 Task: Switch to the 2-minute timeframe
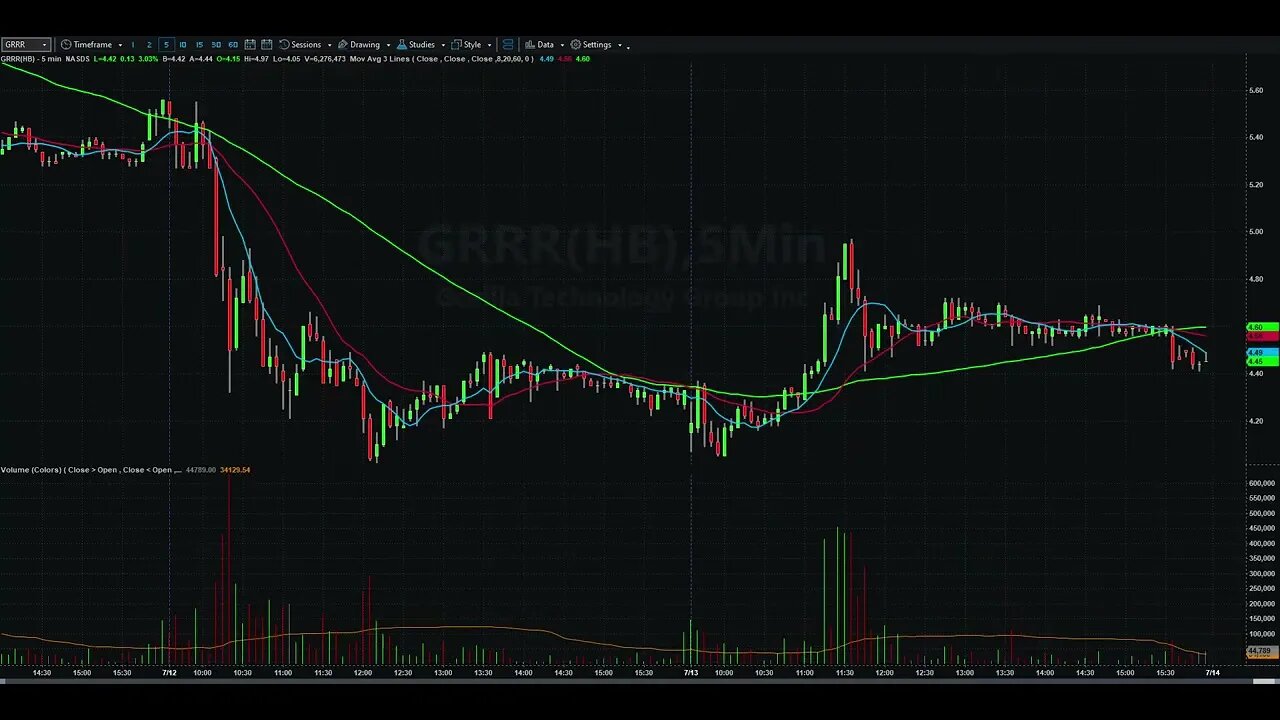click(x=149, y=44)
